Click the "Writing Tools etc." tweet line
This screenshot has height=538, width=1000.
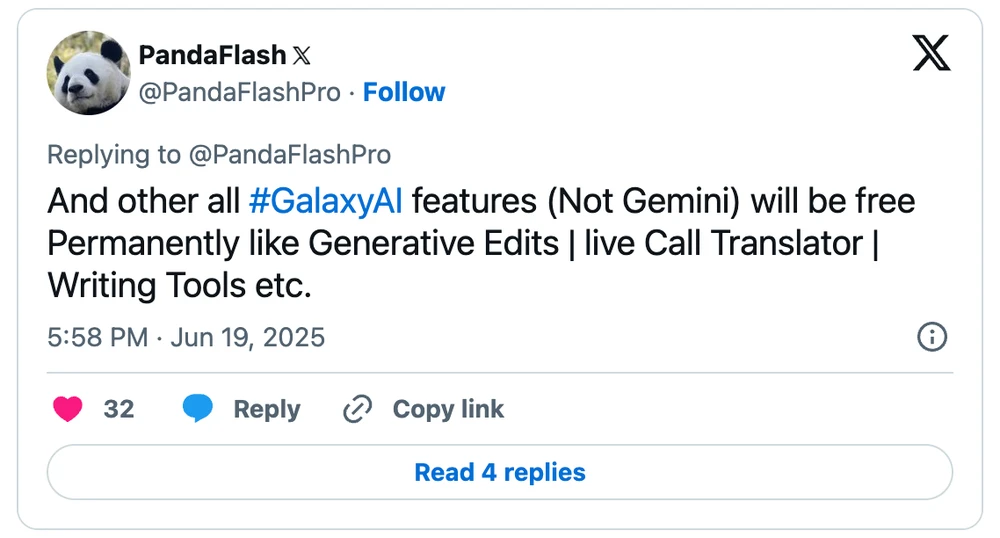pyautogui.click(x=180, y=286)
